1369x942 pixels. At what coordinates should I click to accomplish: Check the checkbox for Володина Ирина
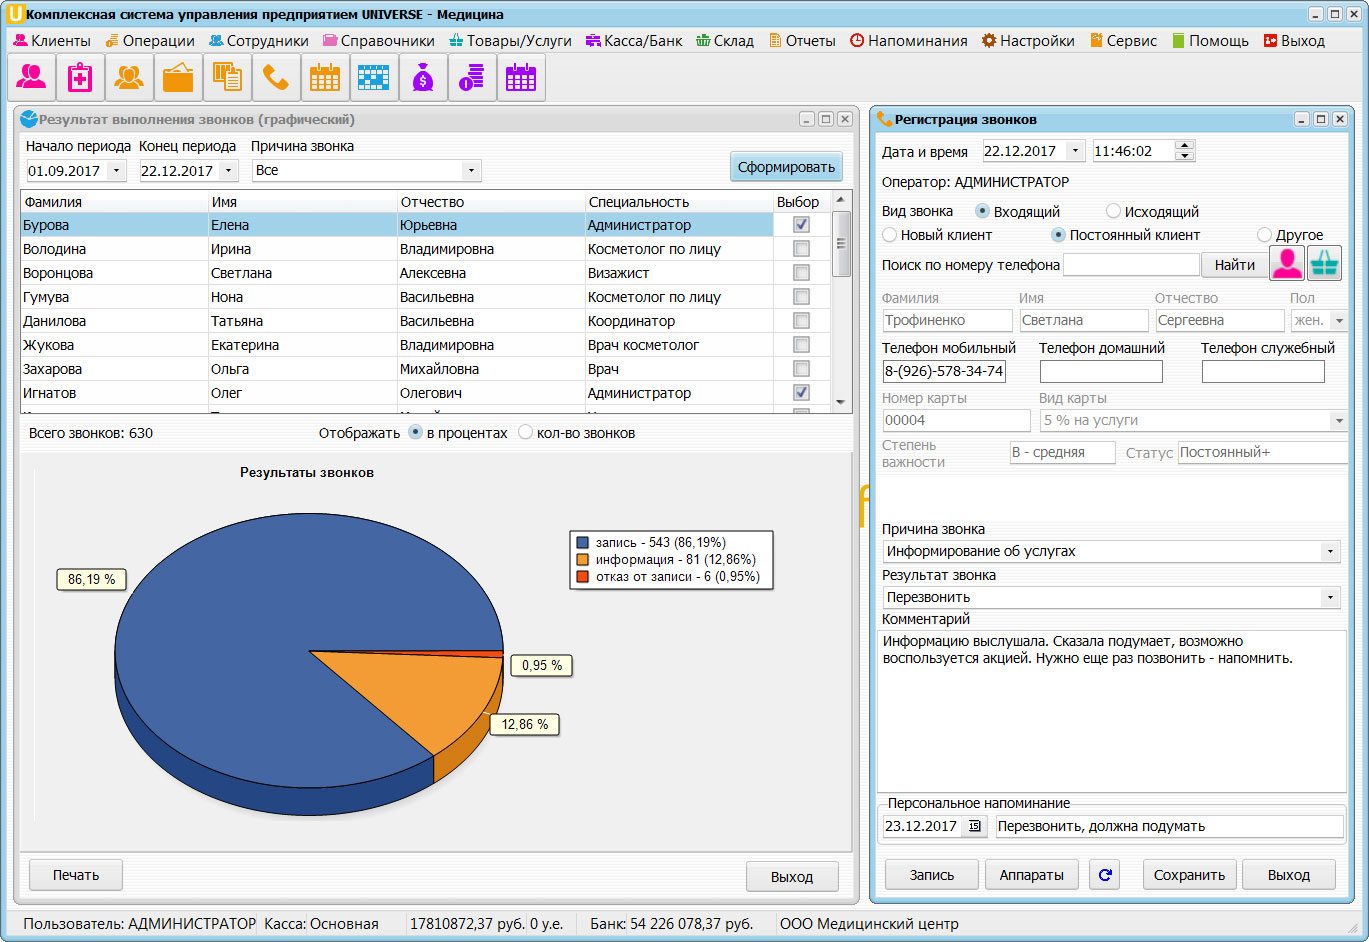pos(801,249)
